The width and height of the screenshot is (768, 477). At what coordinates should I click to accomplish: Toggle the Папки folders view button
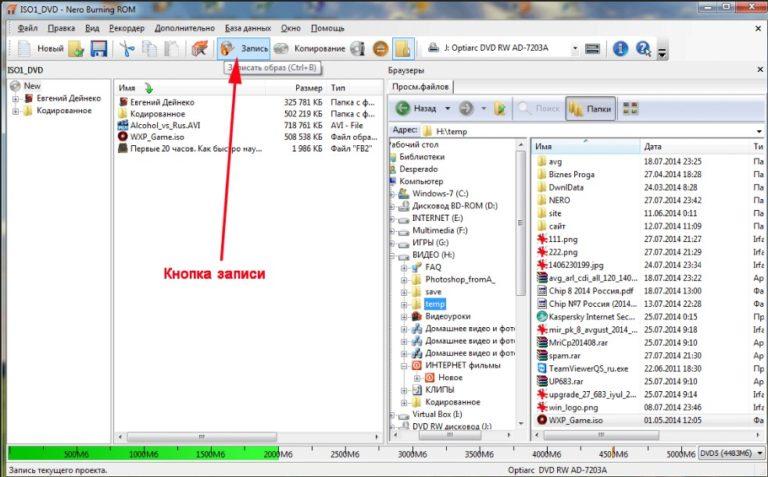590,108
